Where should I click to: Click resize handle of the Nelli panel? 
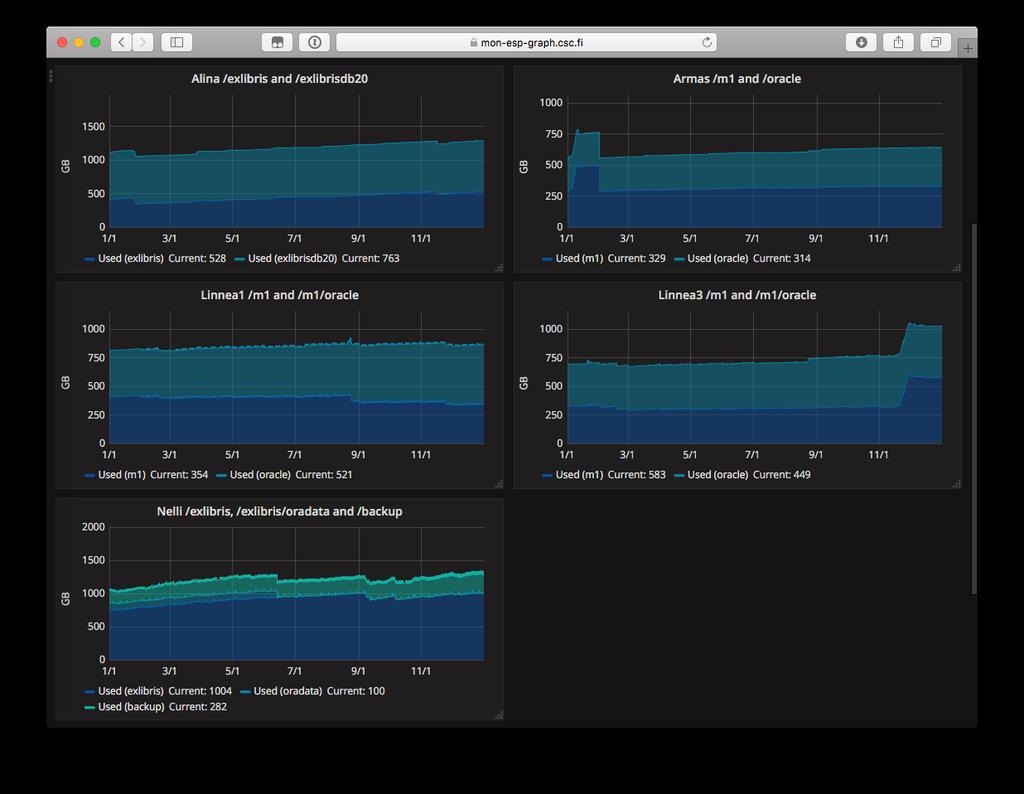point(499,715)
